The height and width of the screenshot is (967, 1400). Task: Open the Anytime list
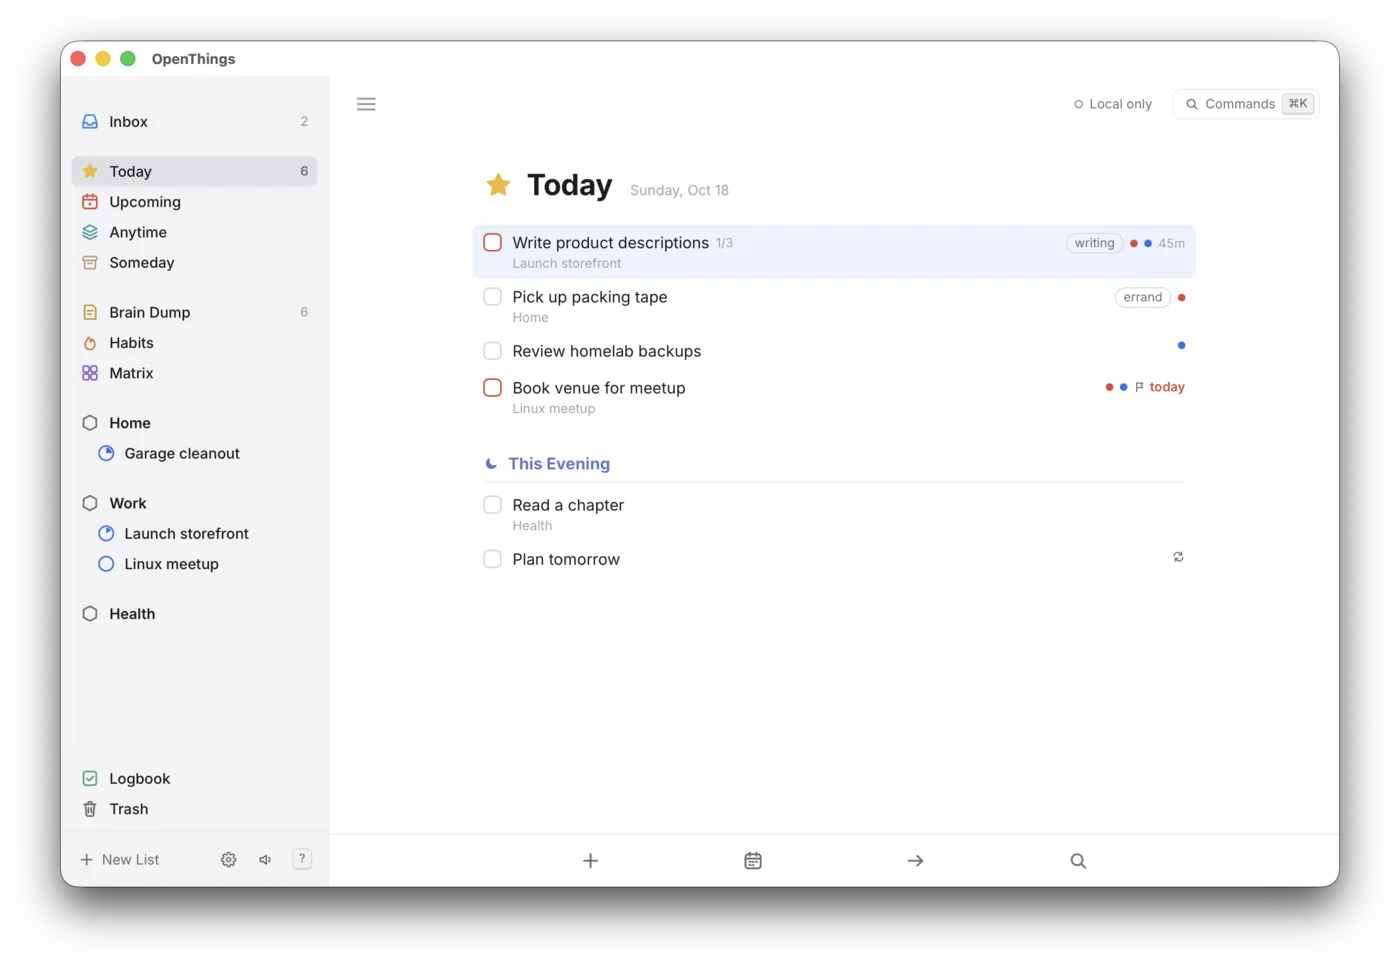194,232
